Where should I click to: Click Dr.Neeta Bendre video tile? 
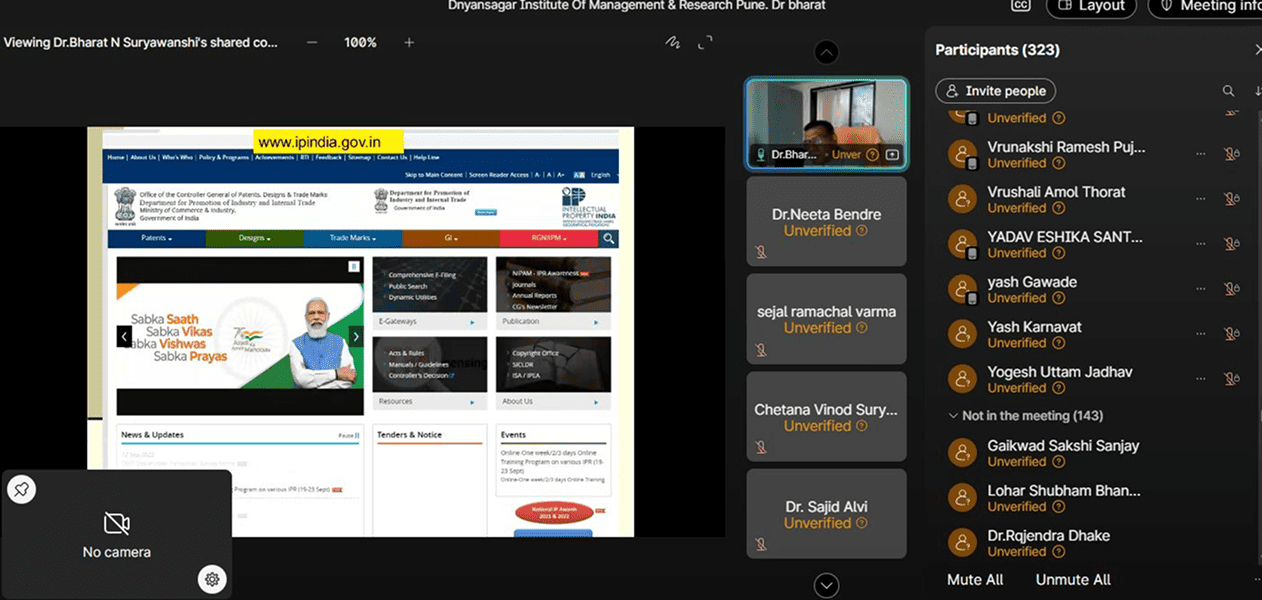coord(826,221)
